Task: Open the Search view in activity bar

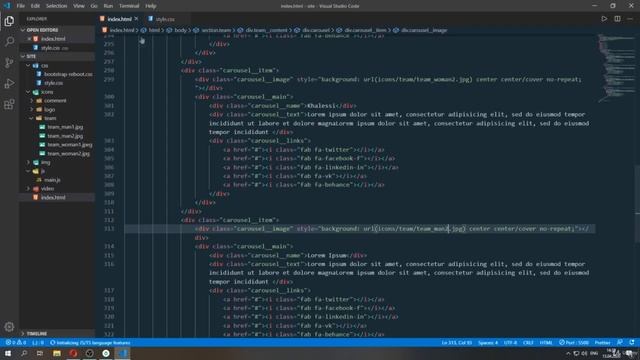Action: pos(9,41)
